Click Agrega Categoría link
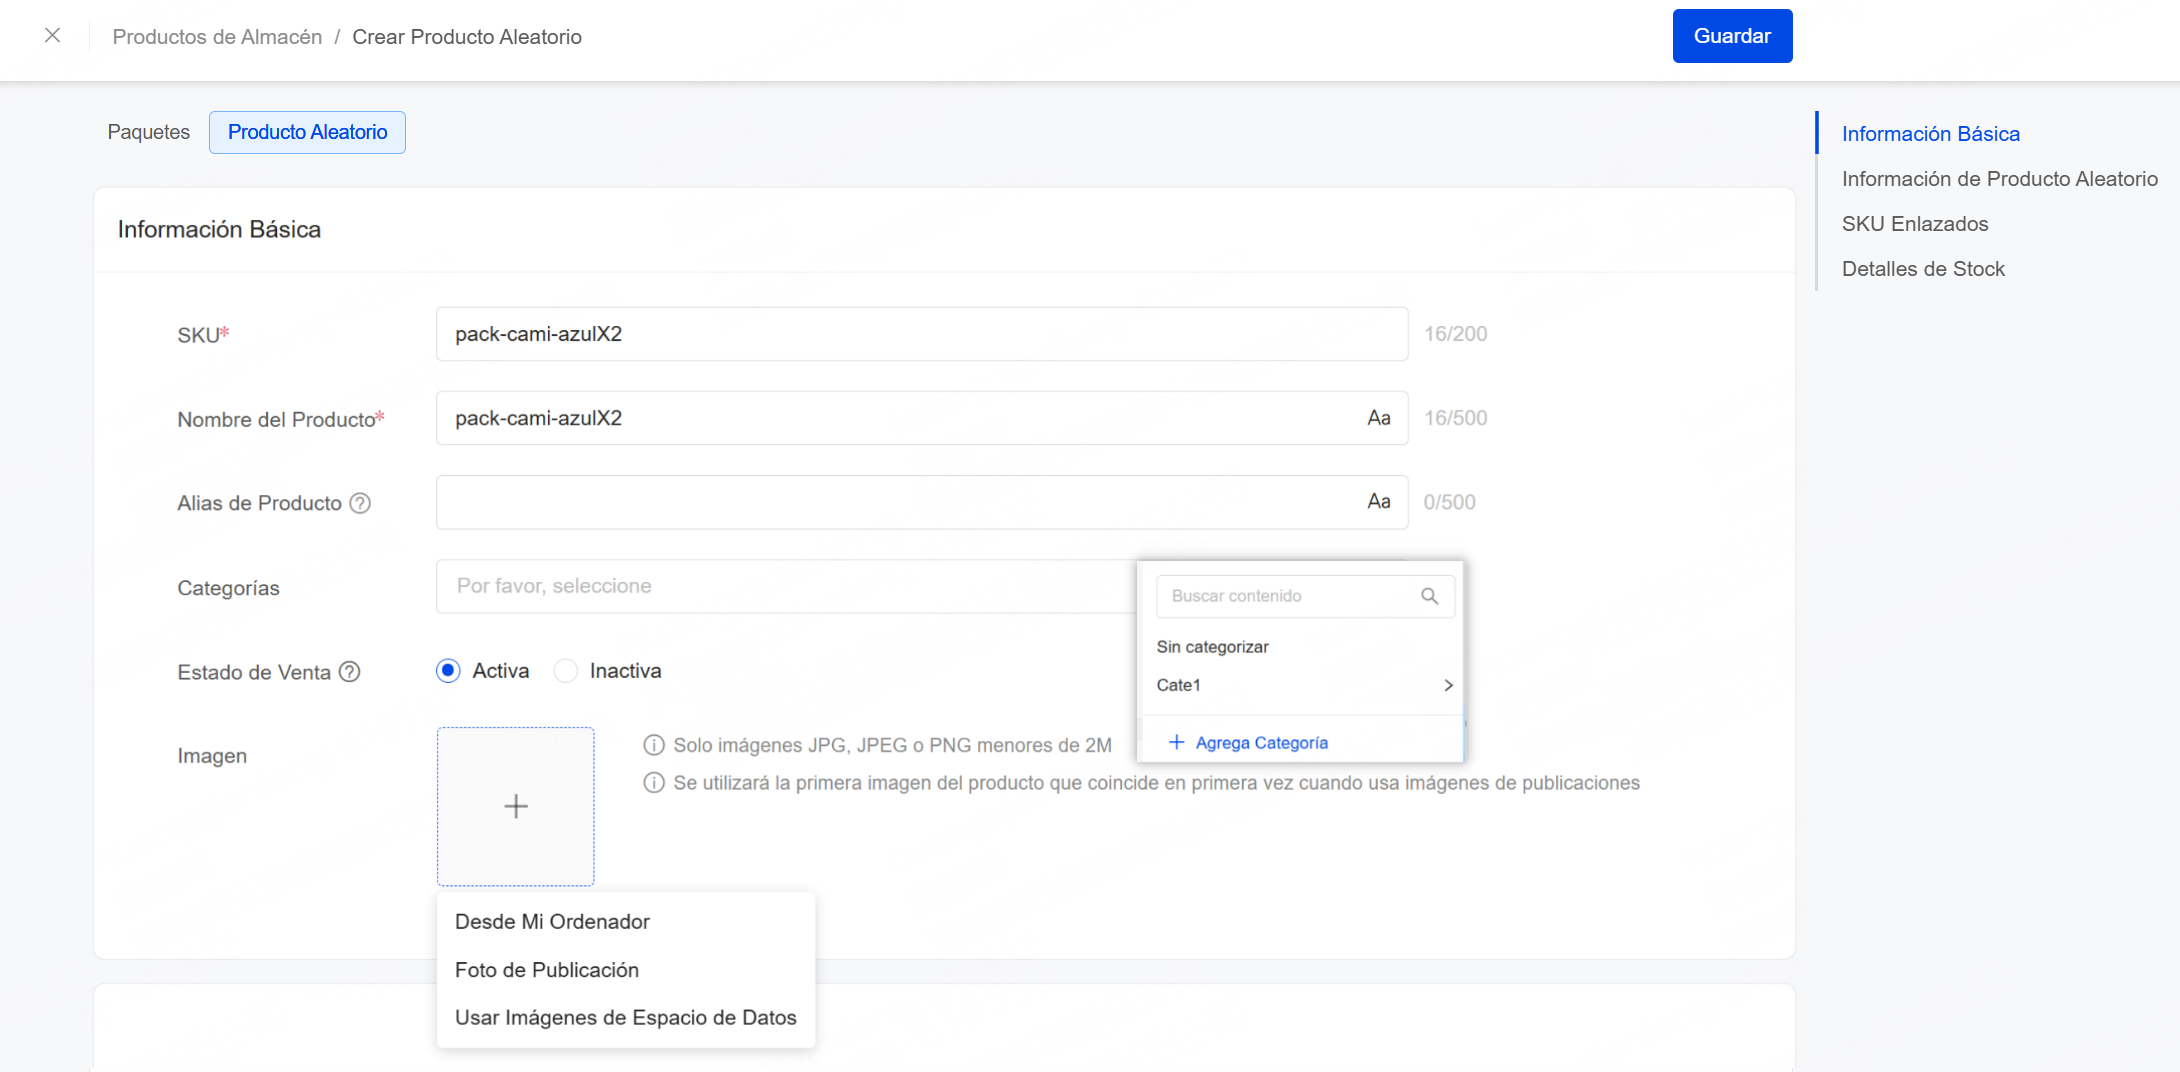The height and width of the screenshot is (1072, 2180). (x=1261, y=743)
